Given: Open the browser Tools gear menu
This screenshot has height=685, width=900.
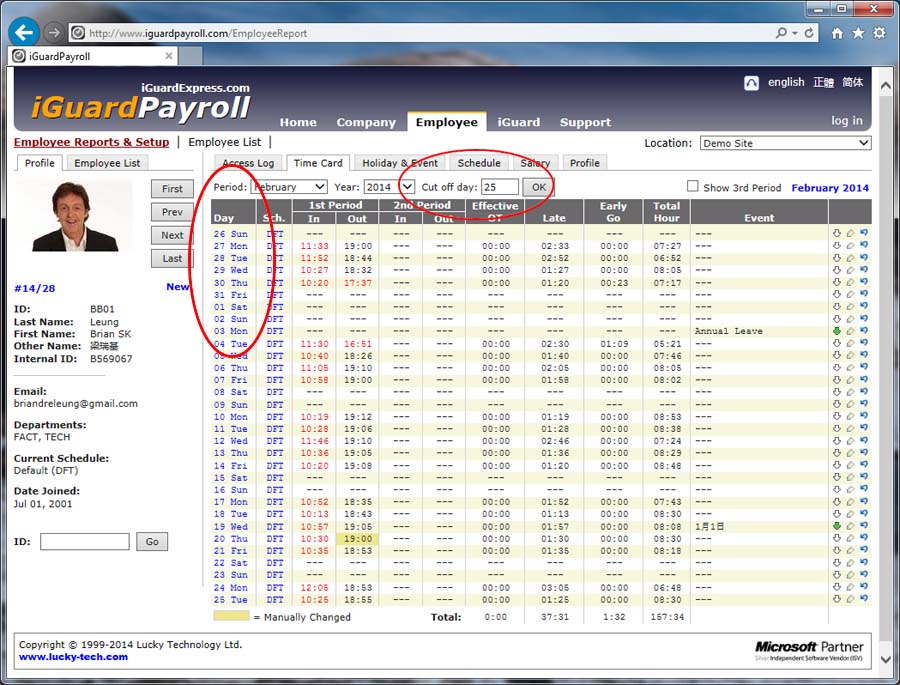Looking at the screenshot, I should pos(879,33).
